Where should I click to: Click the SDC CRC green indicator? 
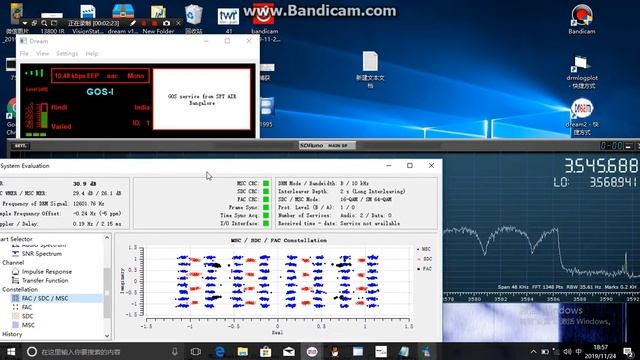266,191
